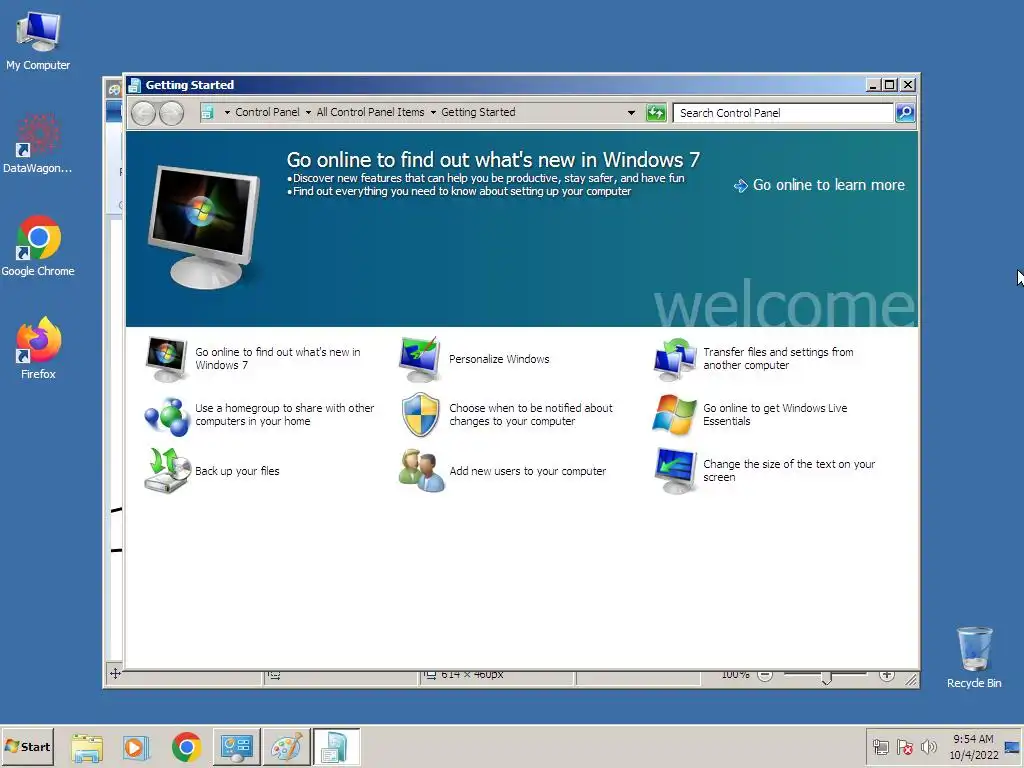Image resolution: width=1024 pixels, height=768 pixels.
Task: Open Choose when to be notified label
Action: [531, 415]
